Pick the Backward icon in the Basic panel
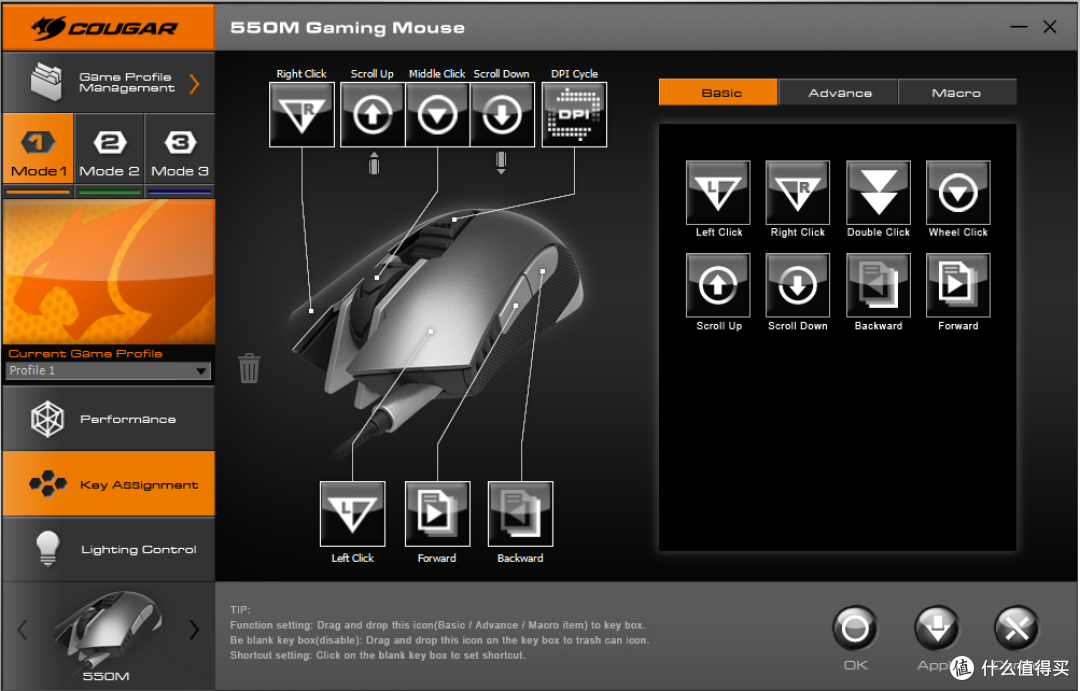This screenshot has height=691, width=1080. pos(878,285)
